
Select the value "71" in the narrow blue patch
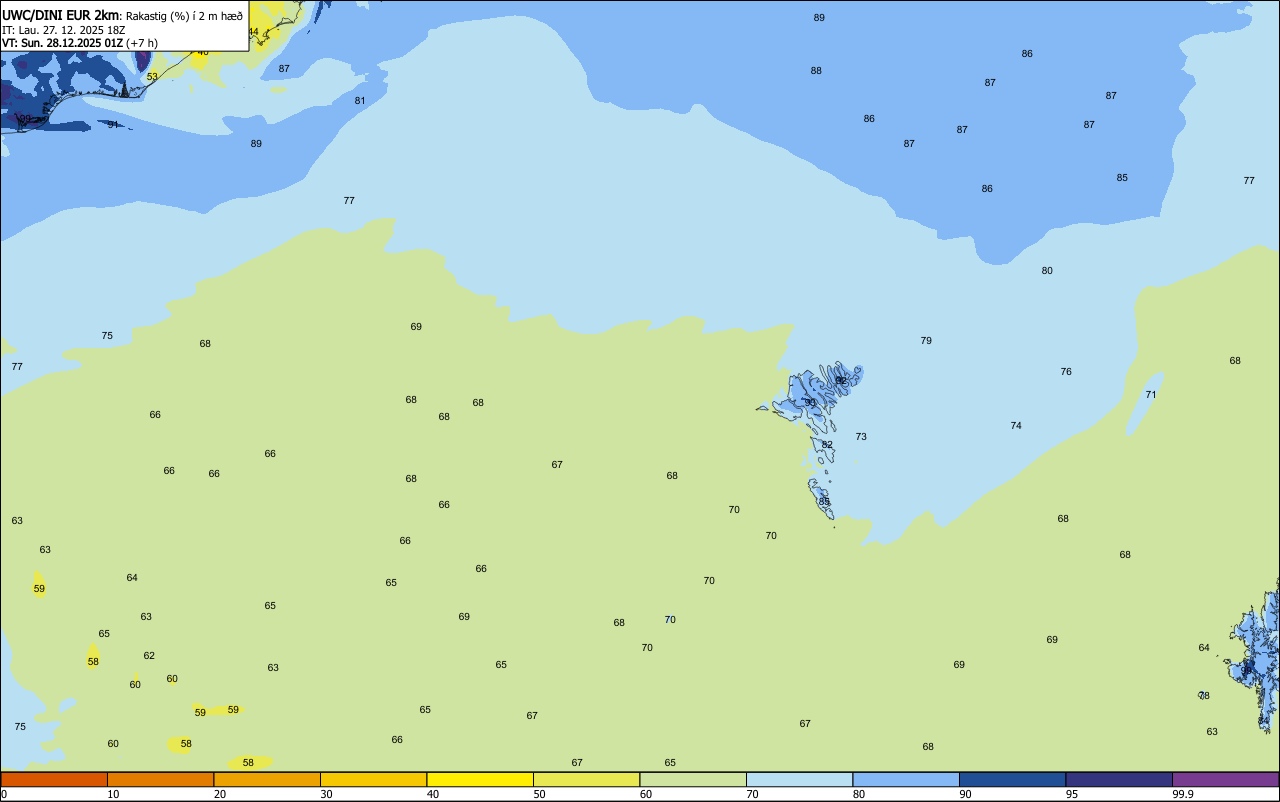tap(1151, 395)
